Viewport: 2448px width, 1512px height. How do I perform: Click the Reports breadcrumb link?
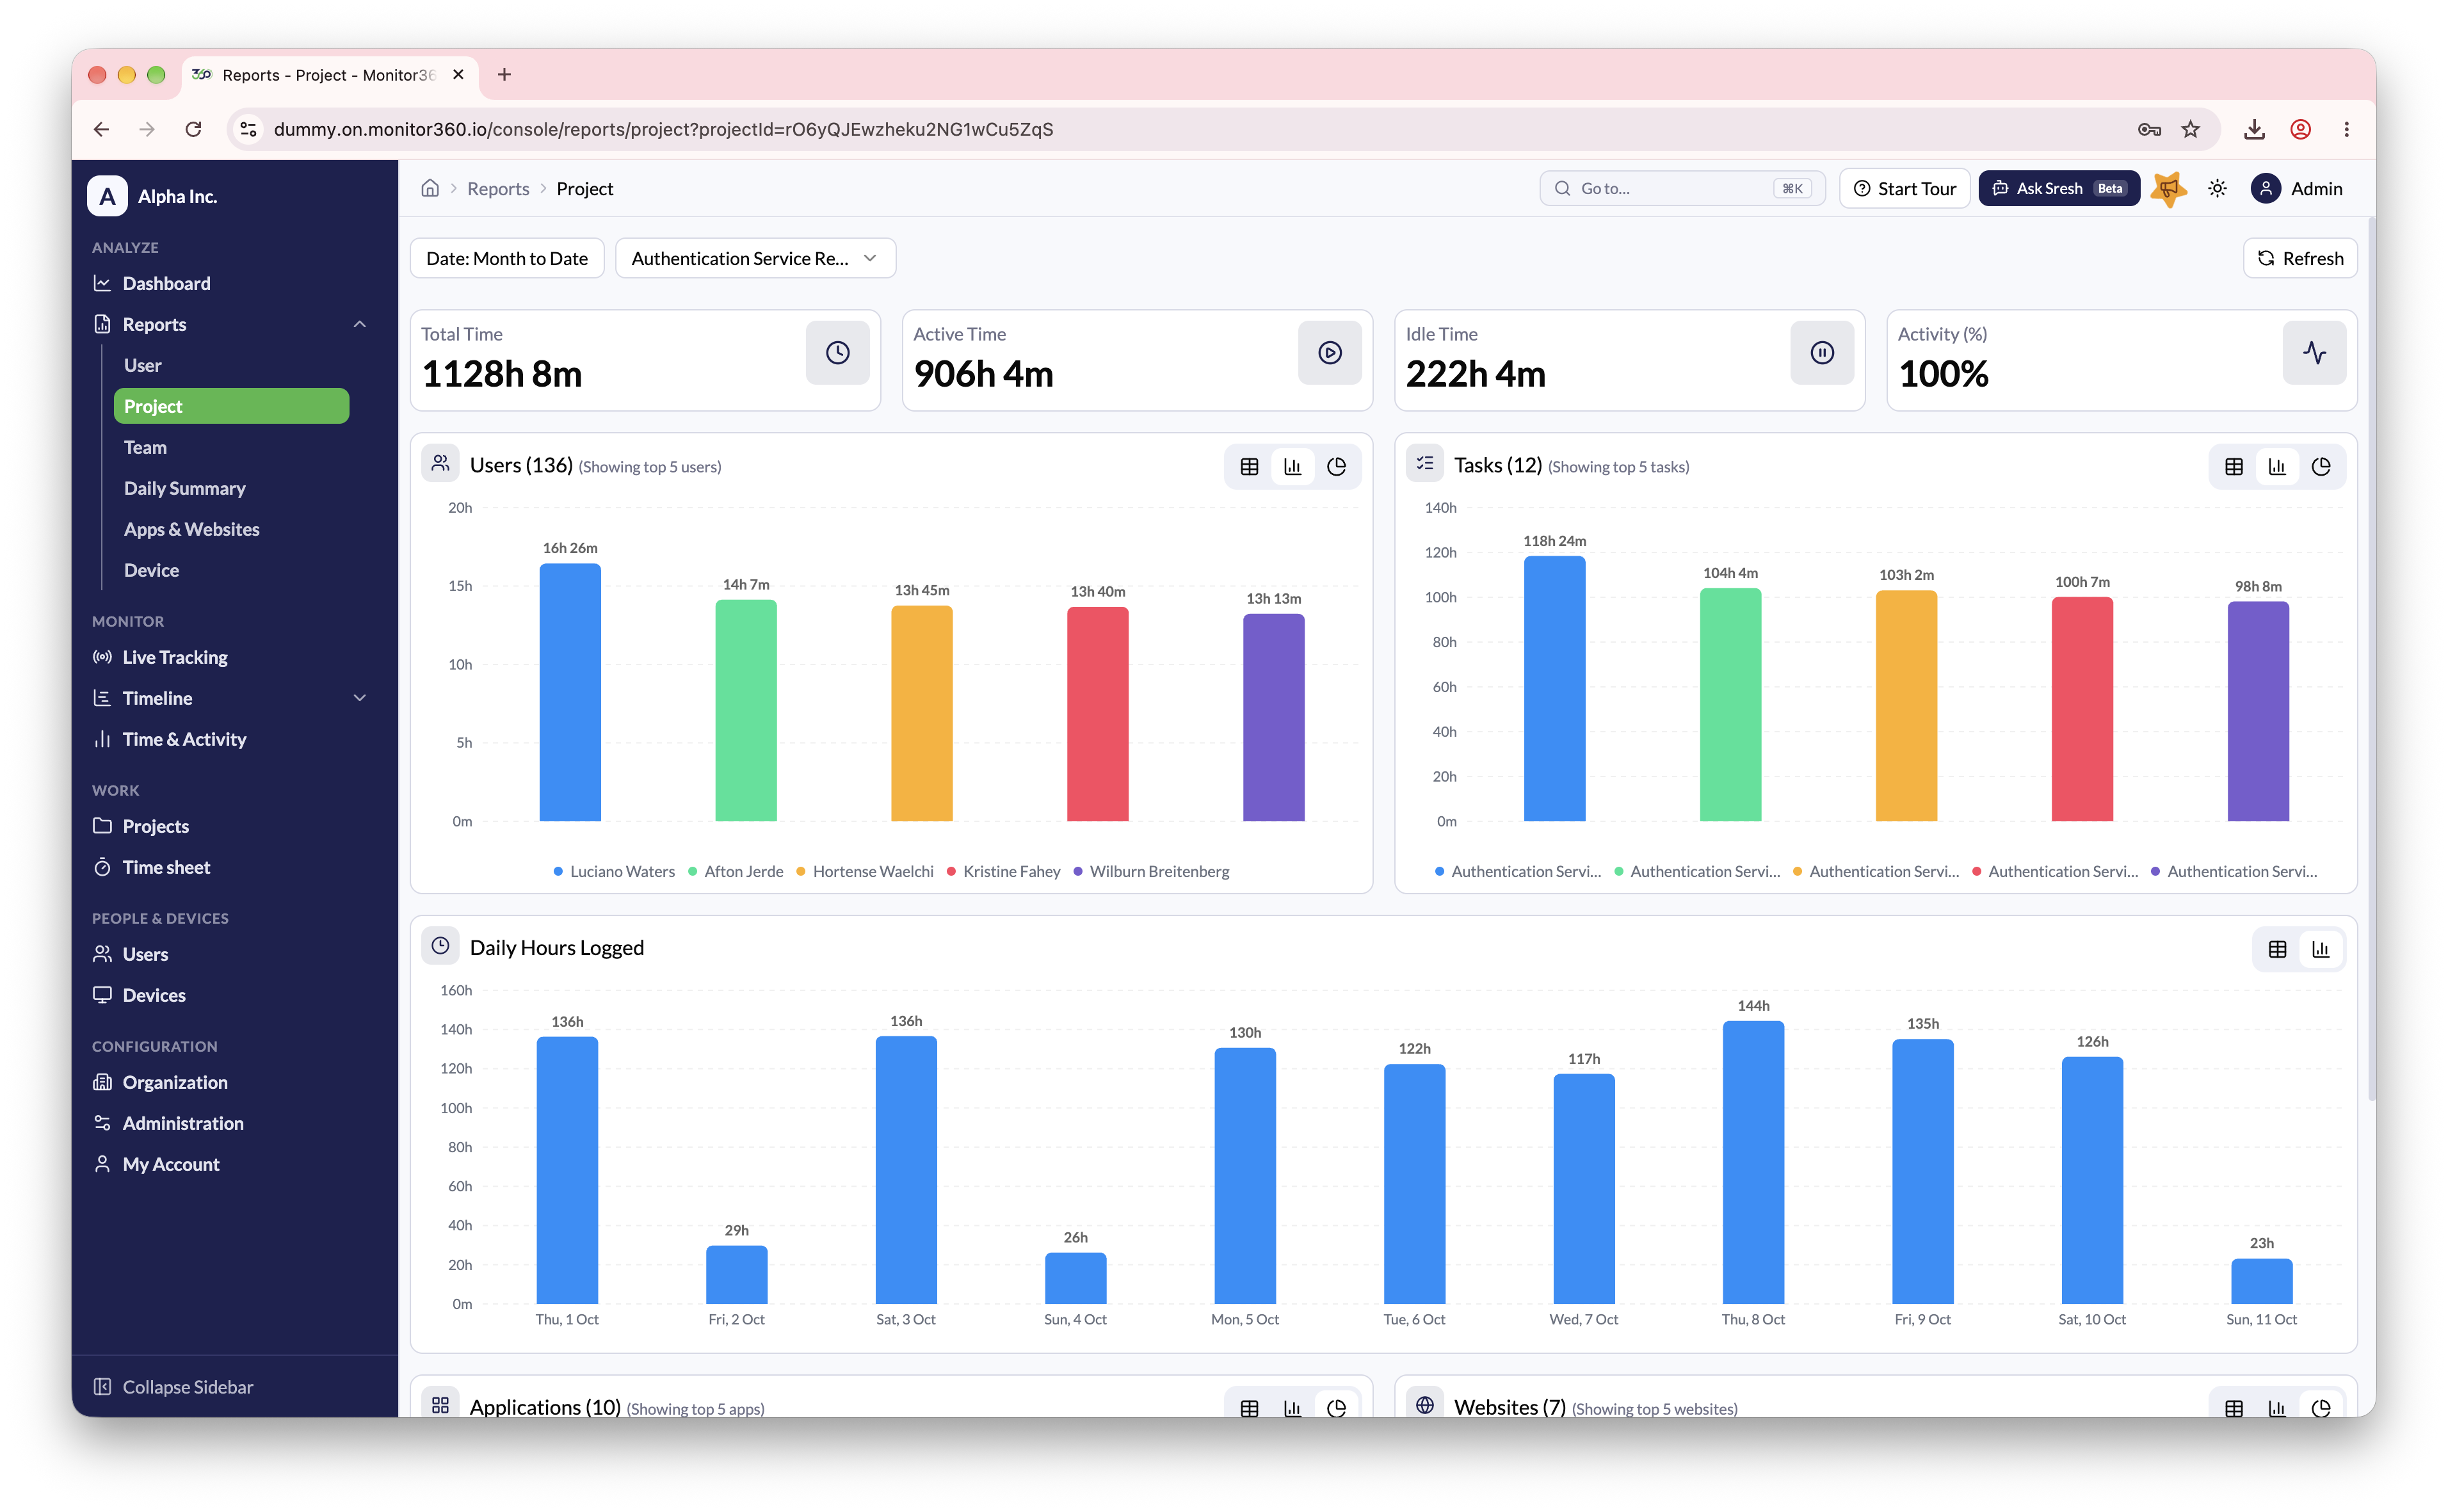point(498,188)
